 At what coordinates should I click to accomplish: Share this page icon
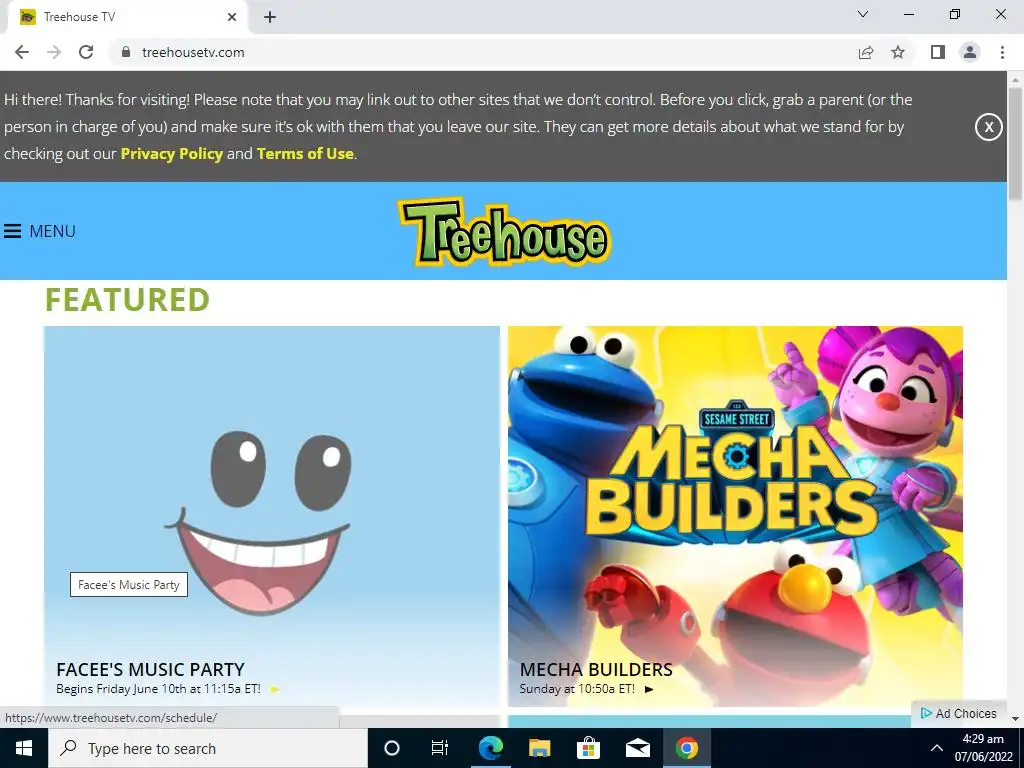click(x=866, y=52)
